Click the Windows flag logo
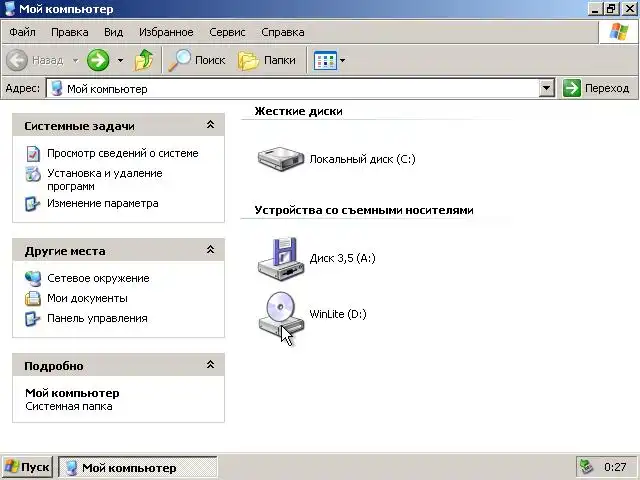Viewport: 640px width, 480px height. (x=619, y=32)
